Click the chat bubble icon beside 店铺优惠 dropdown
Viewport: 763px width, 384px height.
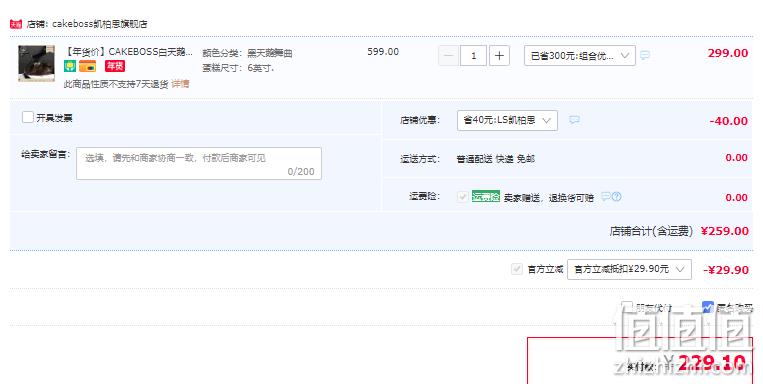tap(575, 120)
